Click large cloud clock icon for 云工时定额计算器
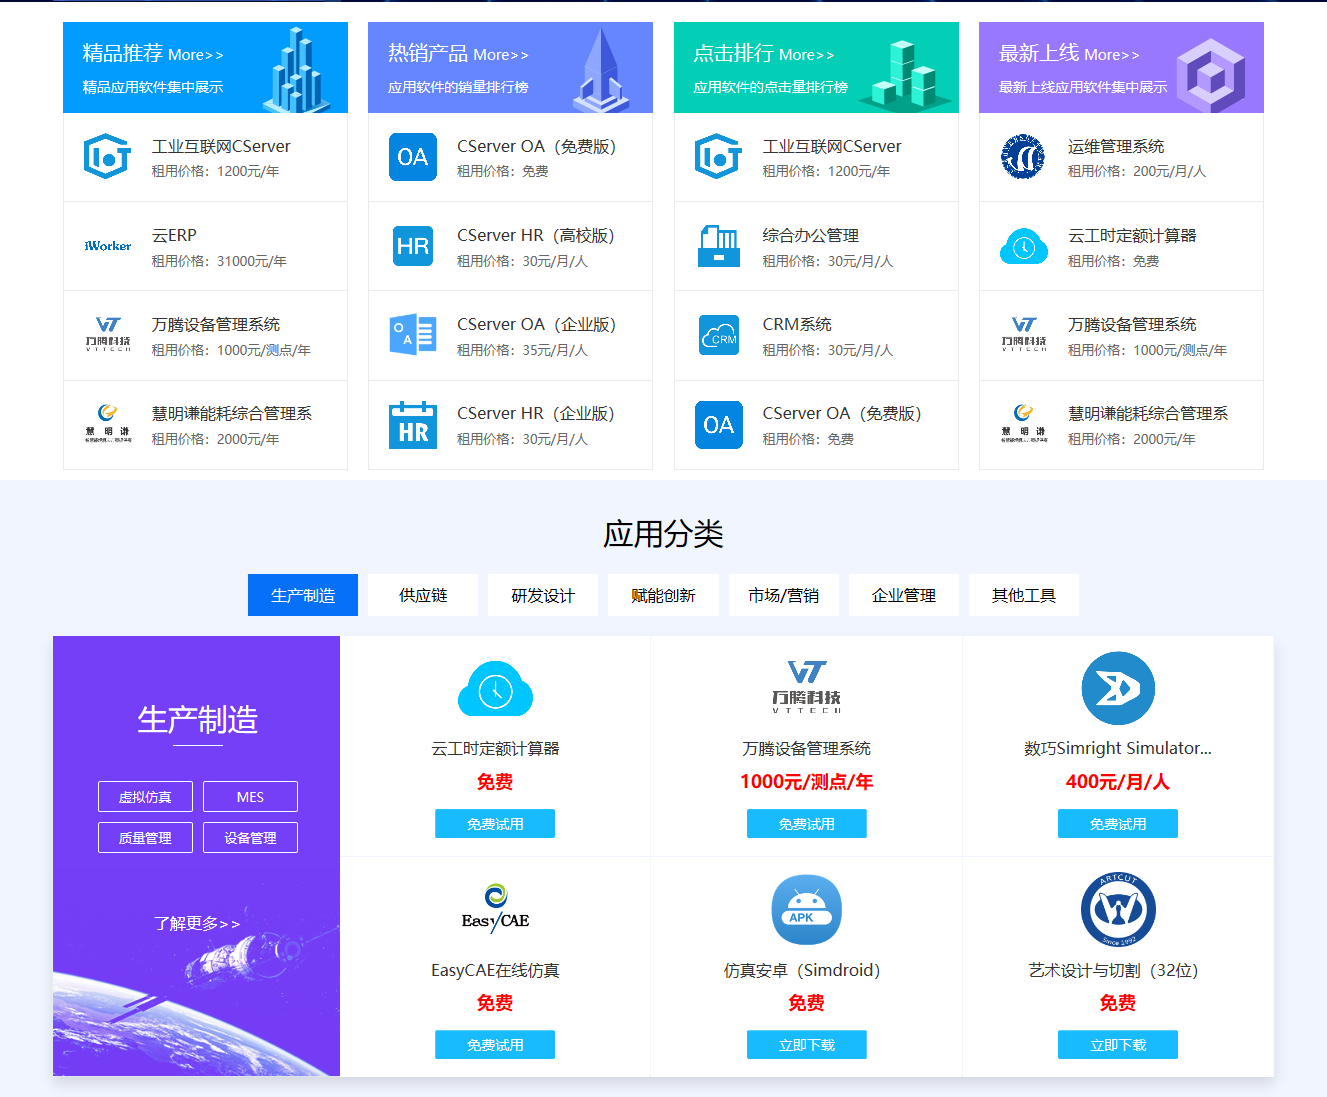Viewport: 1327px width, 1097px height. click(495, 688)
